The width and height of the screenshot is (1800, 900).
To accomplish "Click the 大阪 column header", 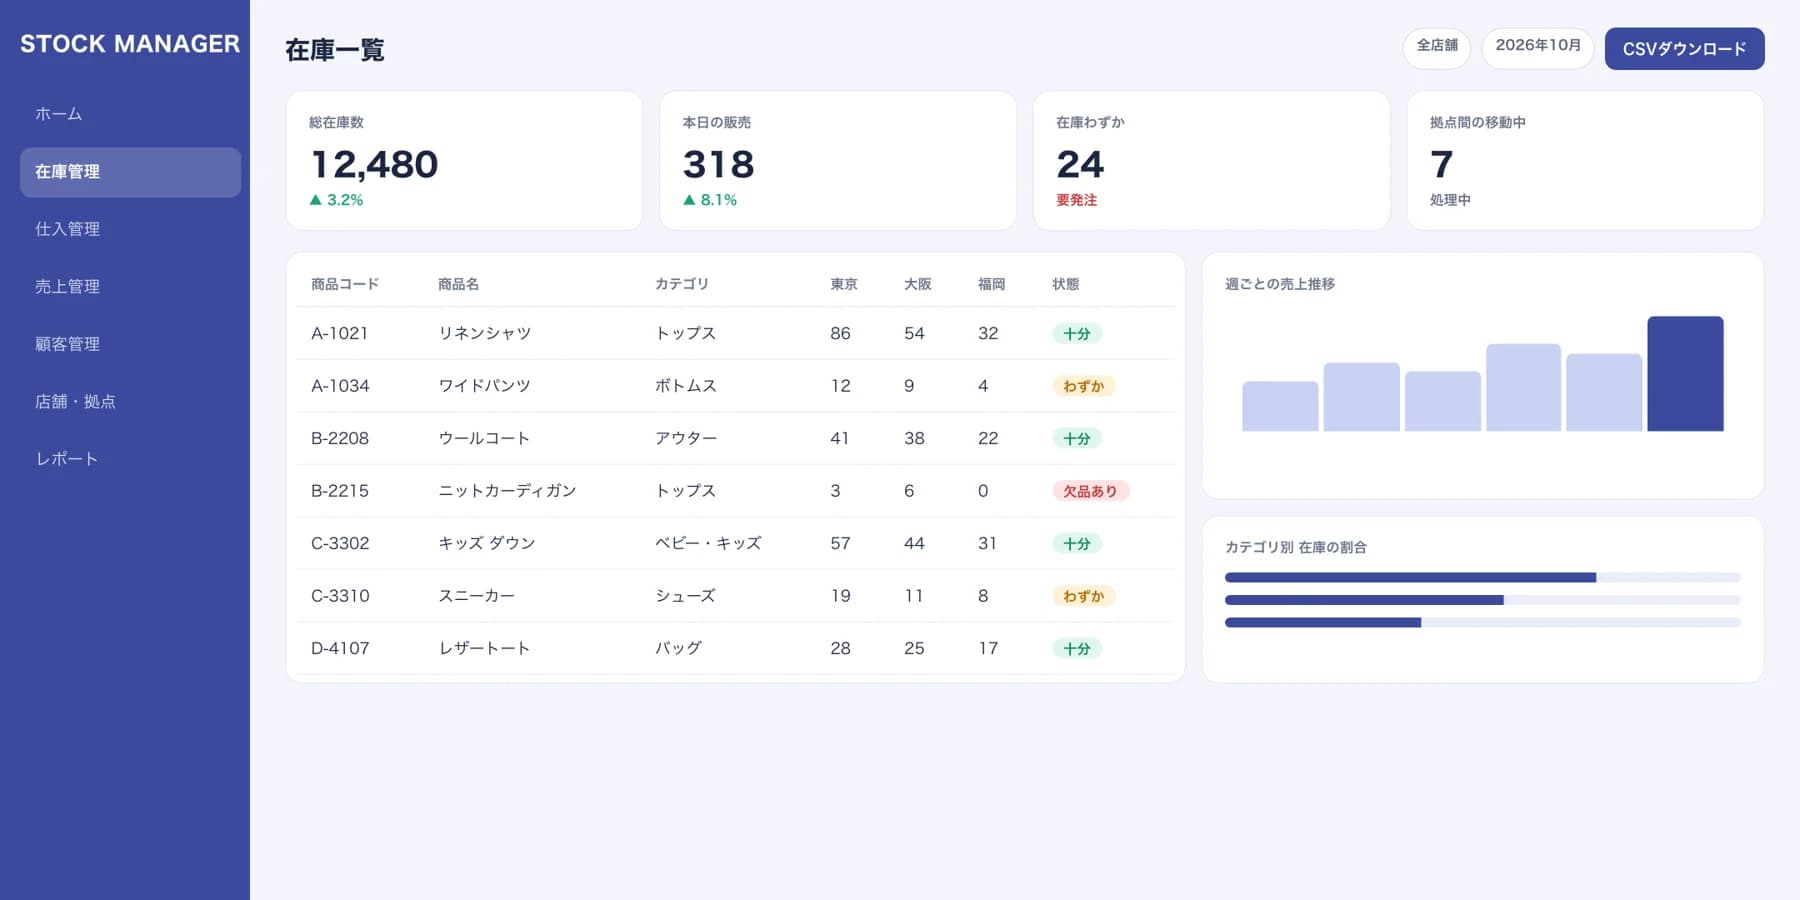I will (x=918, y=284).
